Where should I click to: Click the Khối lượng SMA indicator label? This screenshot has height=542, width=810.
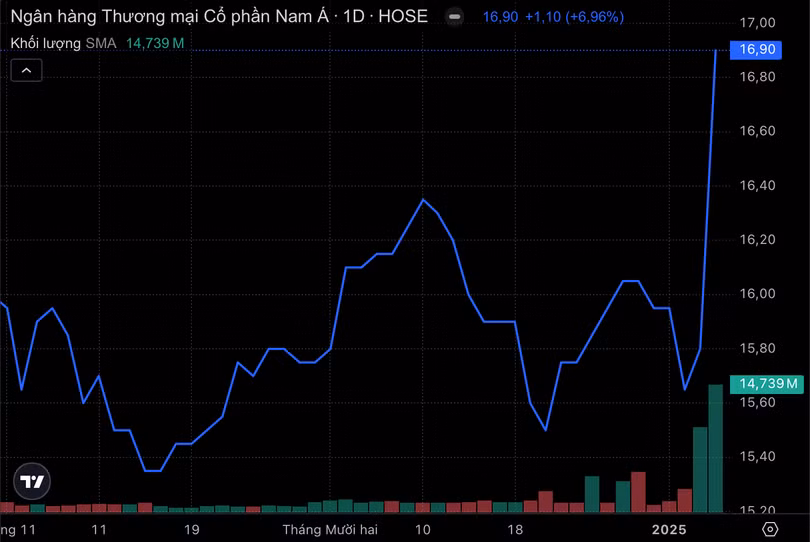click(64, 42)
